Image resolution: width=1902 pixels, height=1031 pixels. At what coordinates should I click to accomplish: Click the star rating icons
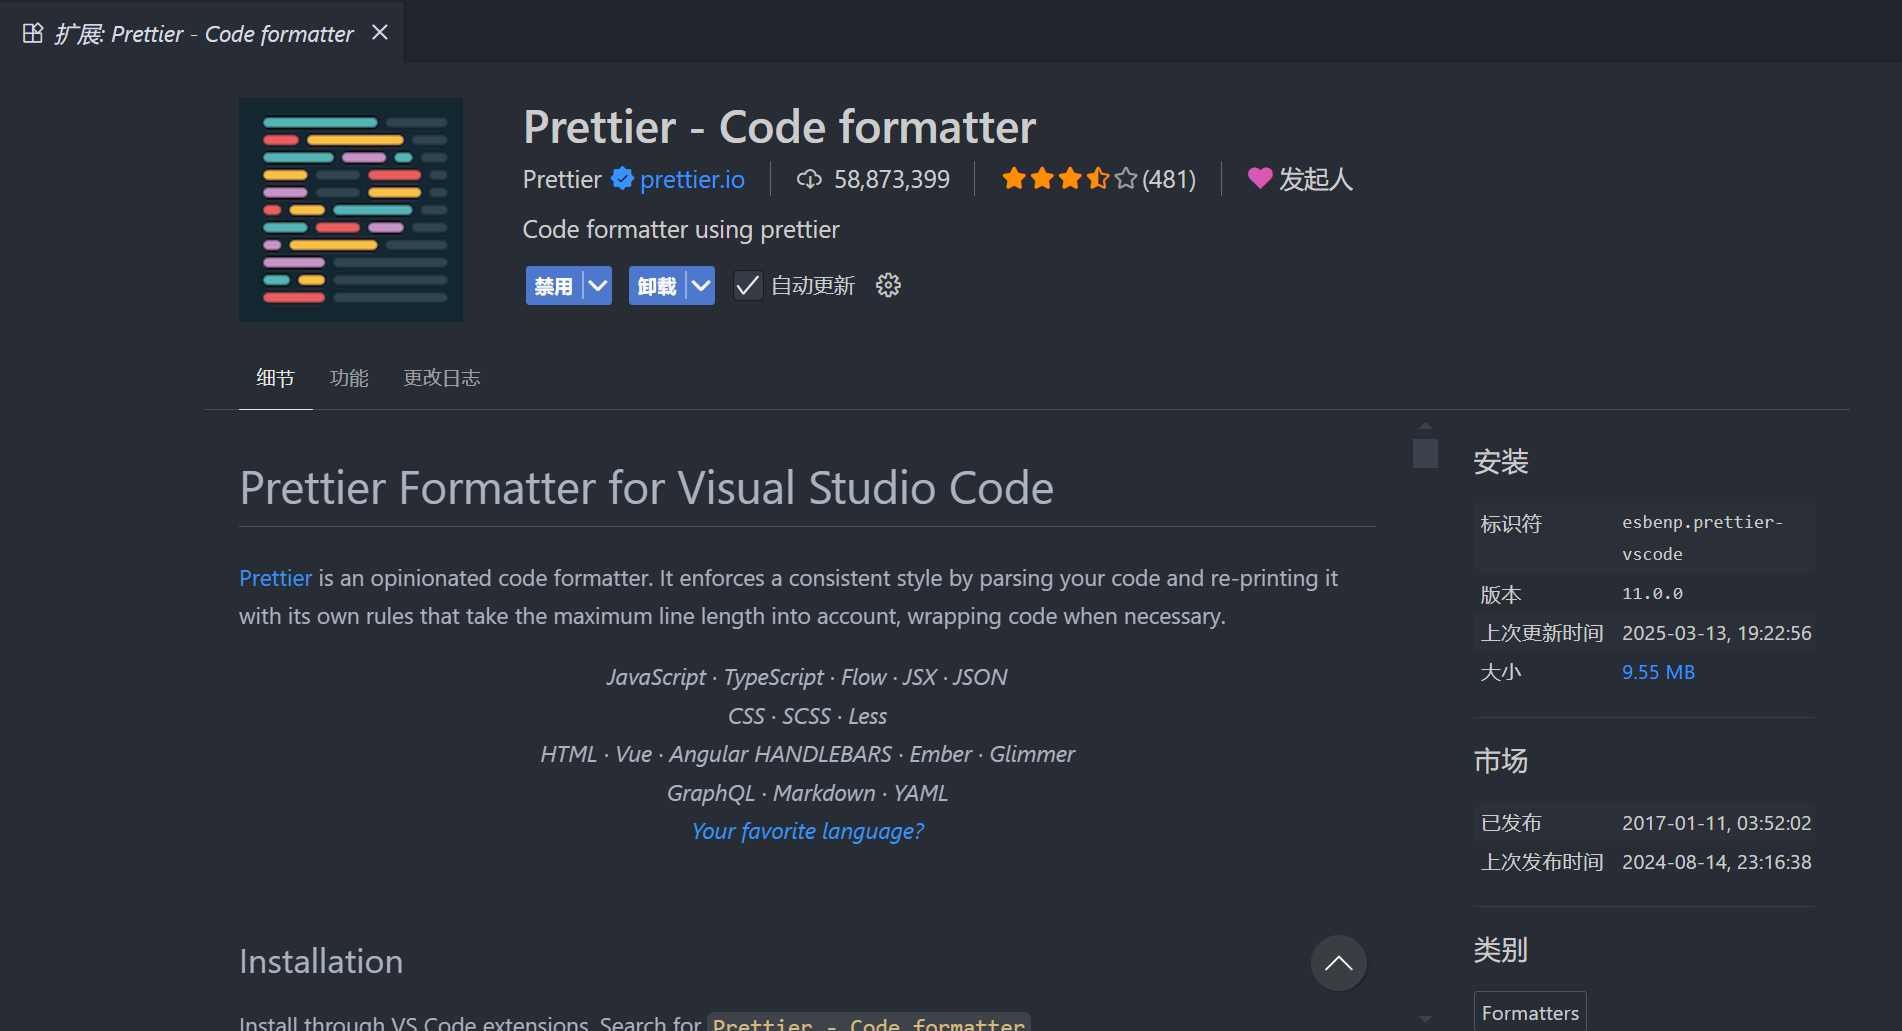1069,179
